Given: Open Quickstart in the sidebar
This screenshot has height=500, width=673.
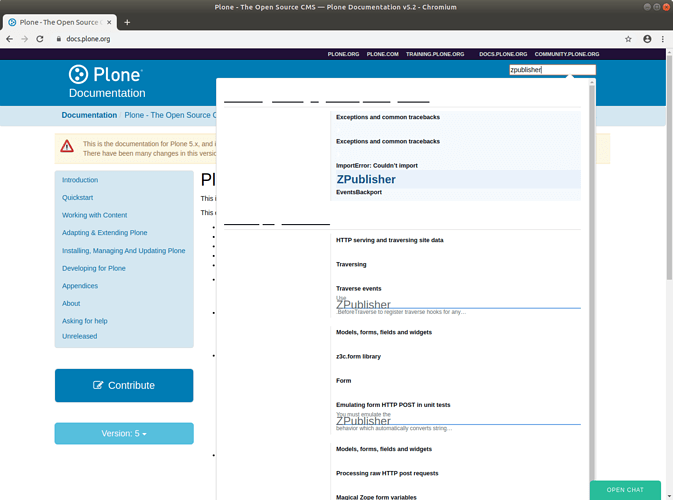Looking at the screenshot, I should (77, 197).
